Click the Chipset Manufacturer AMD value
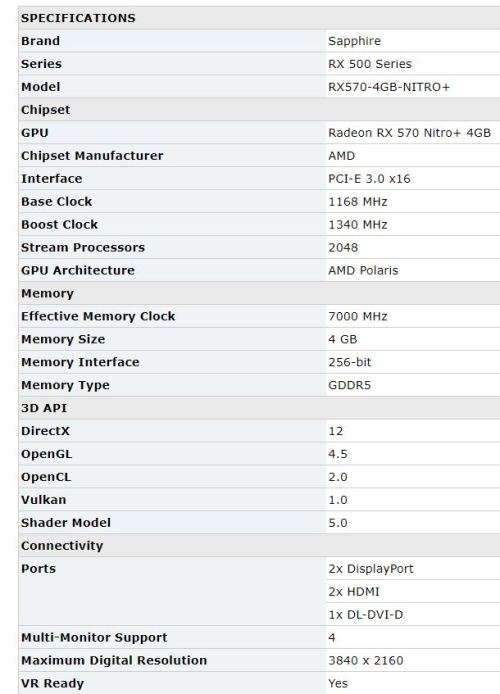The height and width of the screenshot is (694, 500). pyautogui.click(x=342, y=156)
